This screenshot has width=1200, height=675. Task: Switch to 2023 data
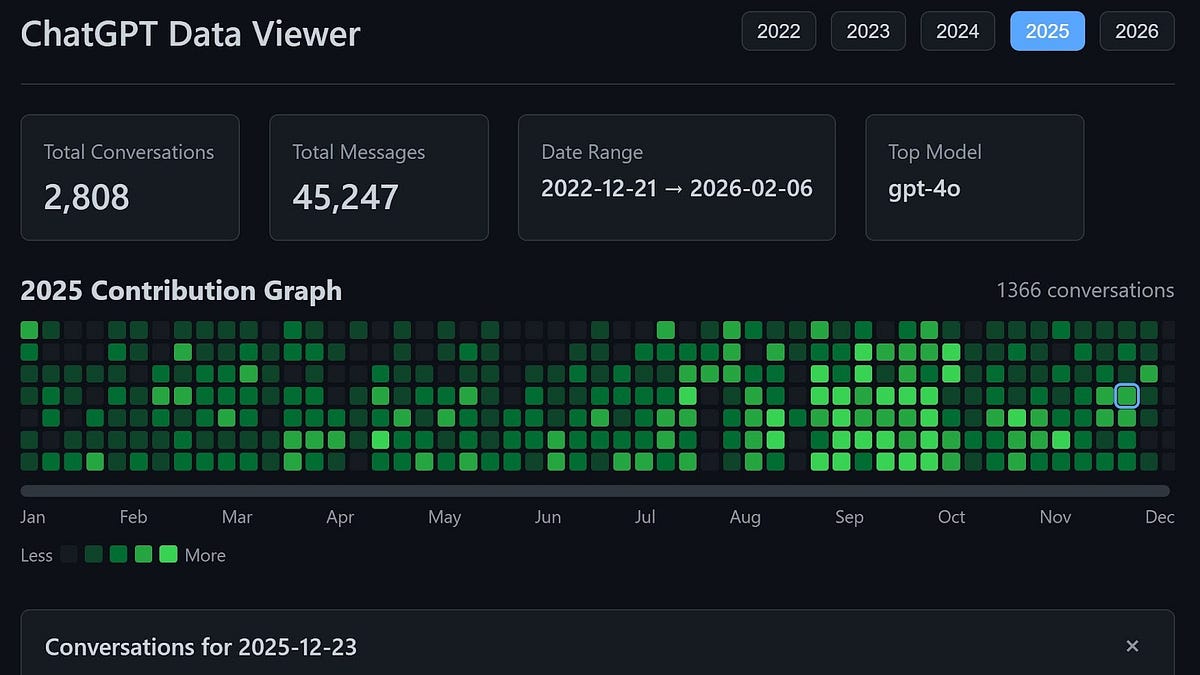point(867,31)
